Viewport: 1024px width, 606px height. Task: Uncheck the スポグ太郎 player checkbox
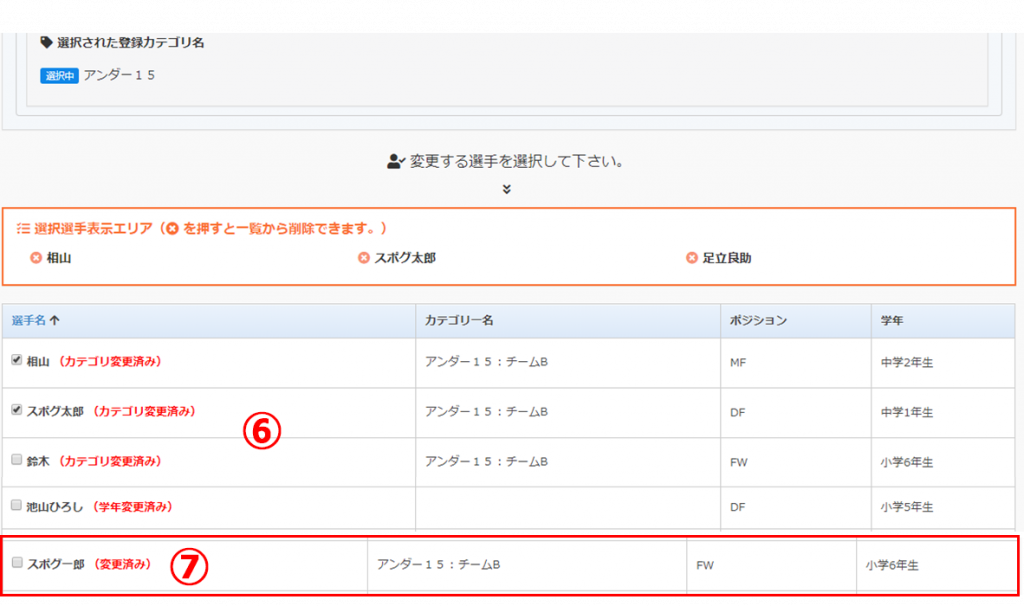[16, 411]
